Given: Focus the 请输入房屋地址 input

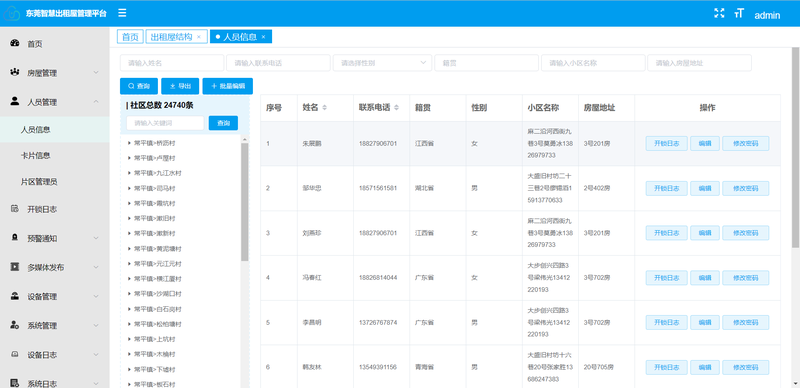Looking at the screenshot, I should (699, 63).
